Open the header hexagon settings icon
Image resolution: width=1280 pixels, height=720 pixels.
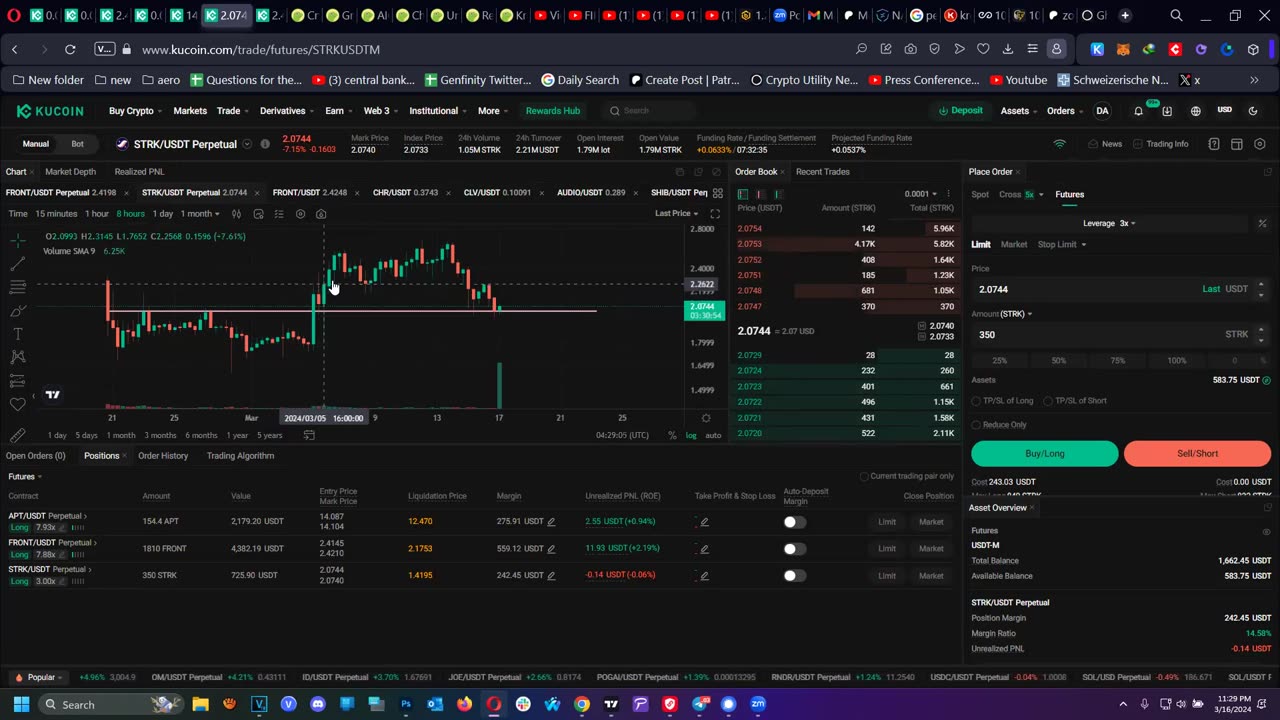[1260, 144]
